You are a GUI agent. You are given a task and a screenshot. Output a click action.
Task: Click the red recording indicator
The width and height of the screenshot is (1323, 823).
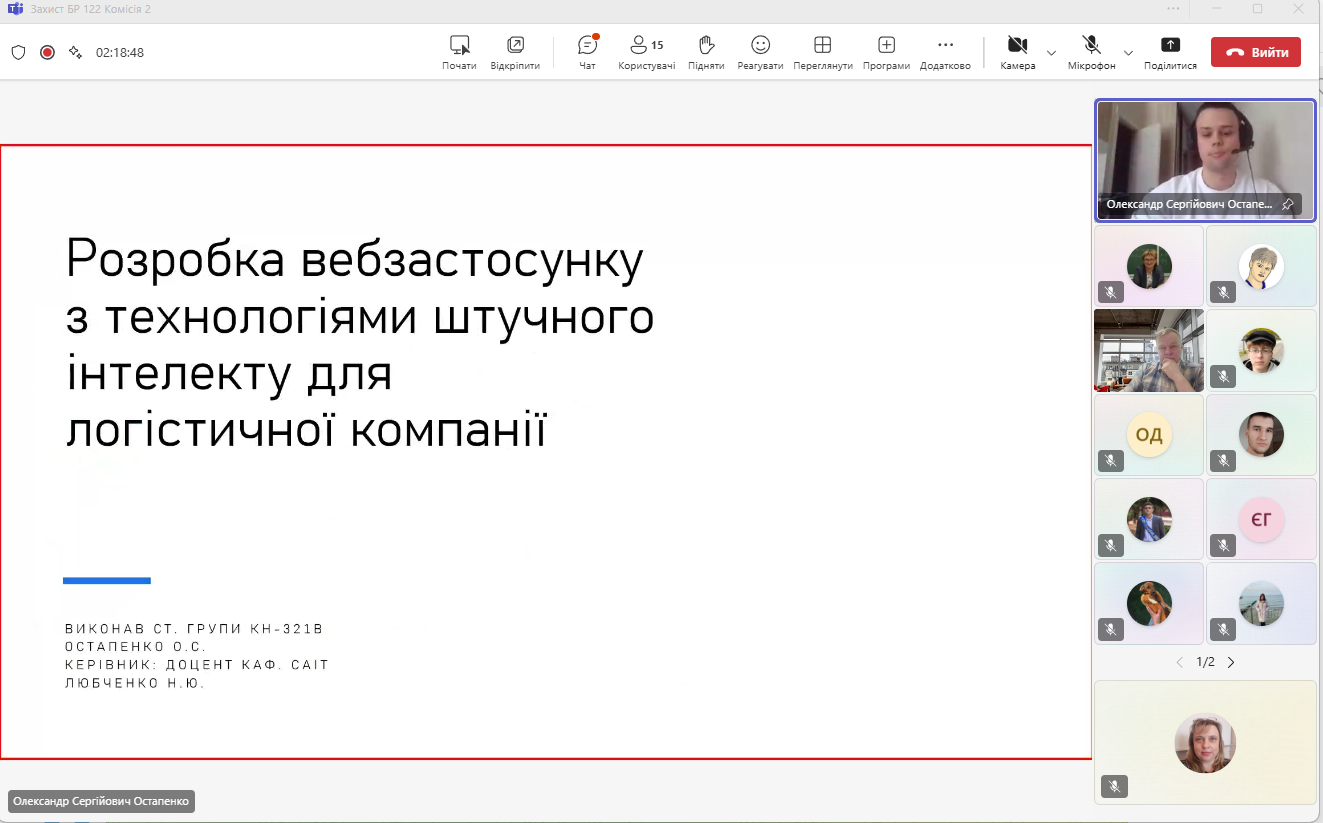click(47, 52)
